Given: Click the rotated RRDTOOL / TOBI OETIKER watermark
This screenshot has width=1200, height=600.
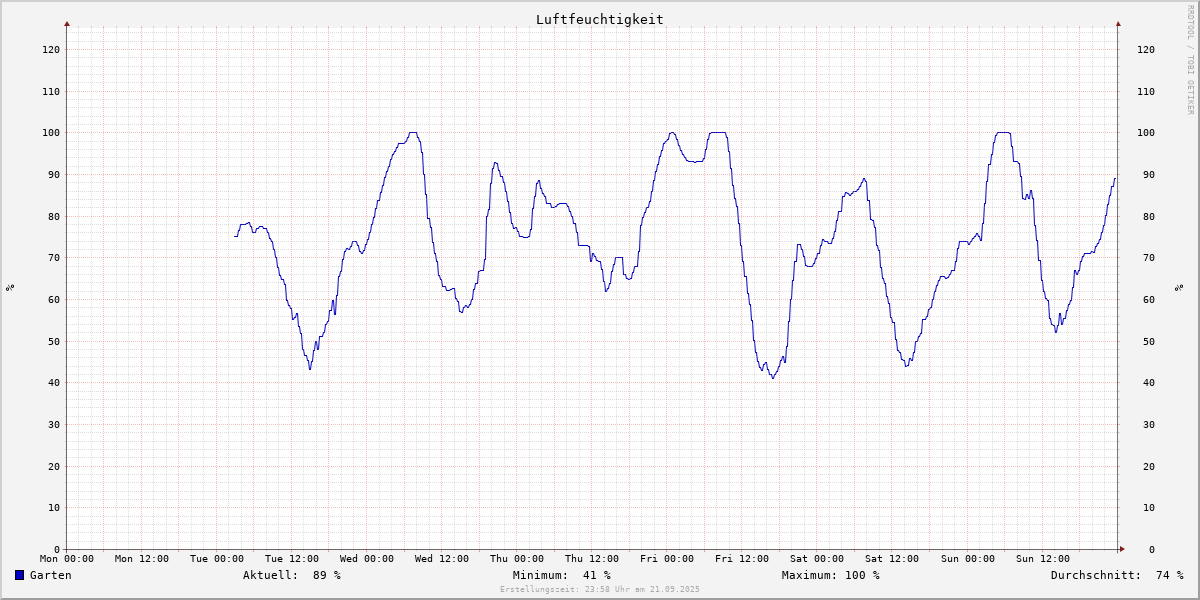Looking at the screenshot, I should [x=1190, y=58].
